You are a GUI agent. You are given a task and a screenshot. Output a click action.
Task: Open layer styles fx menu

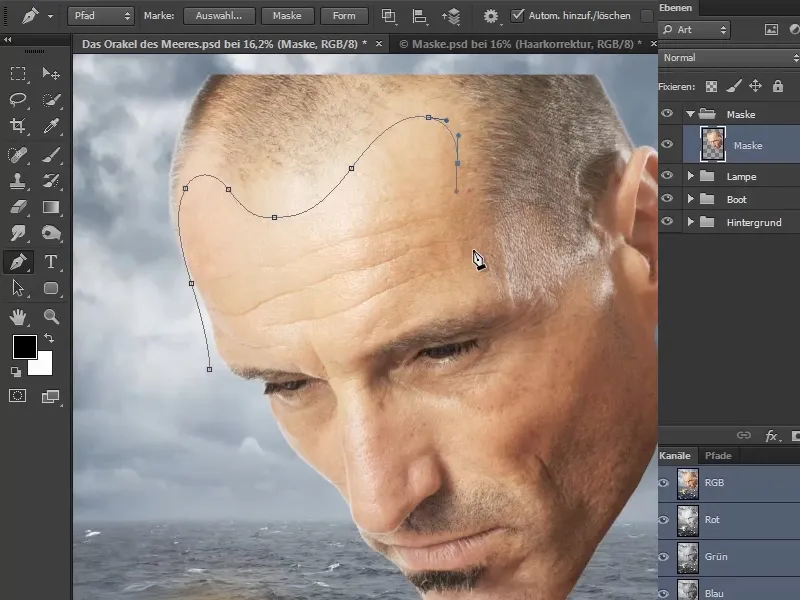tap(771, 436)
